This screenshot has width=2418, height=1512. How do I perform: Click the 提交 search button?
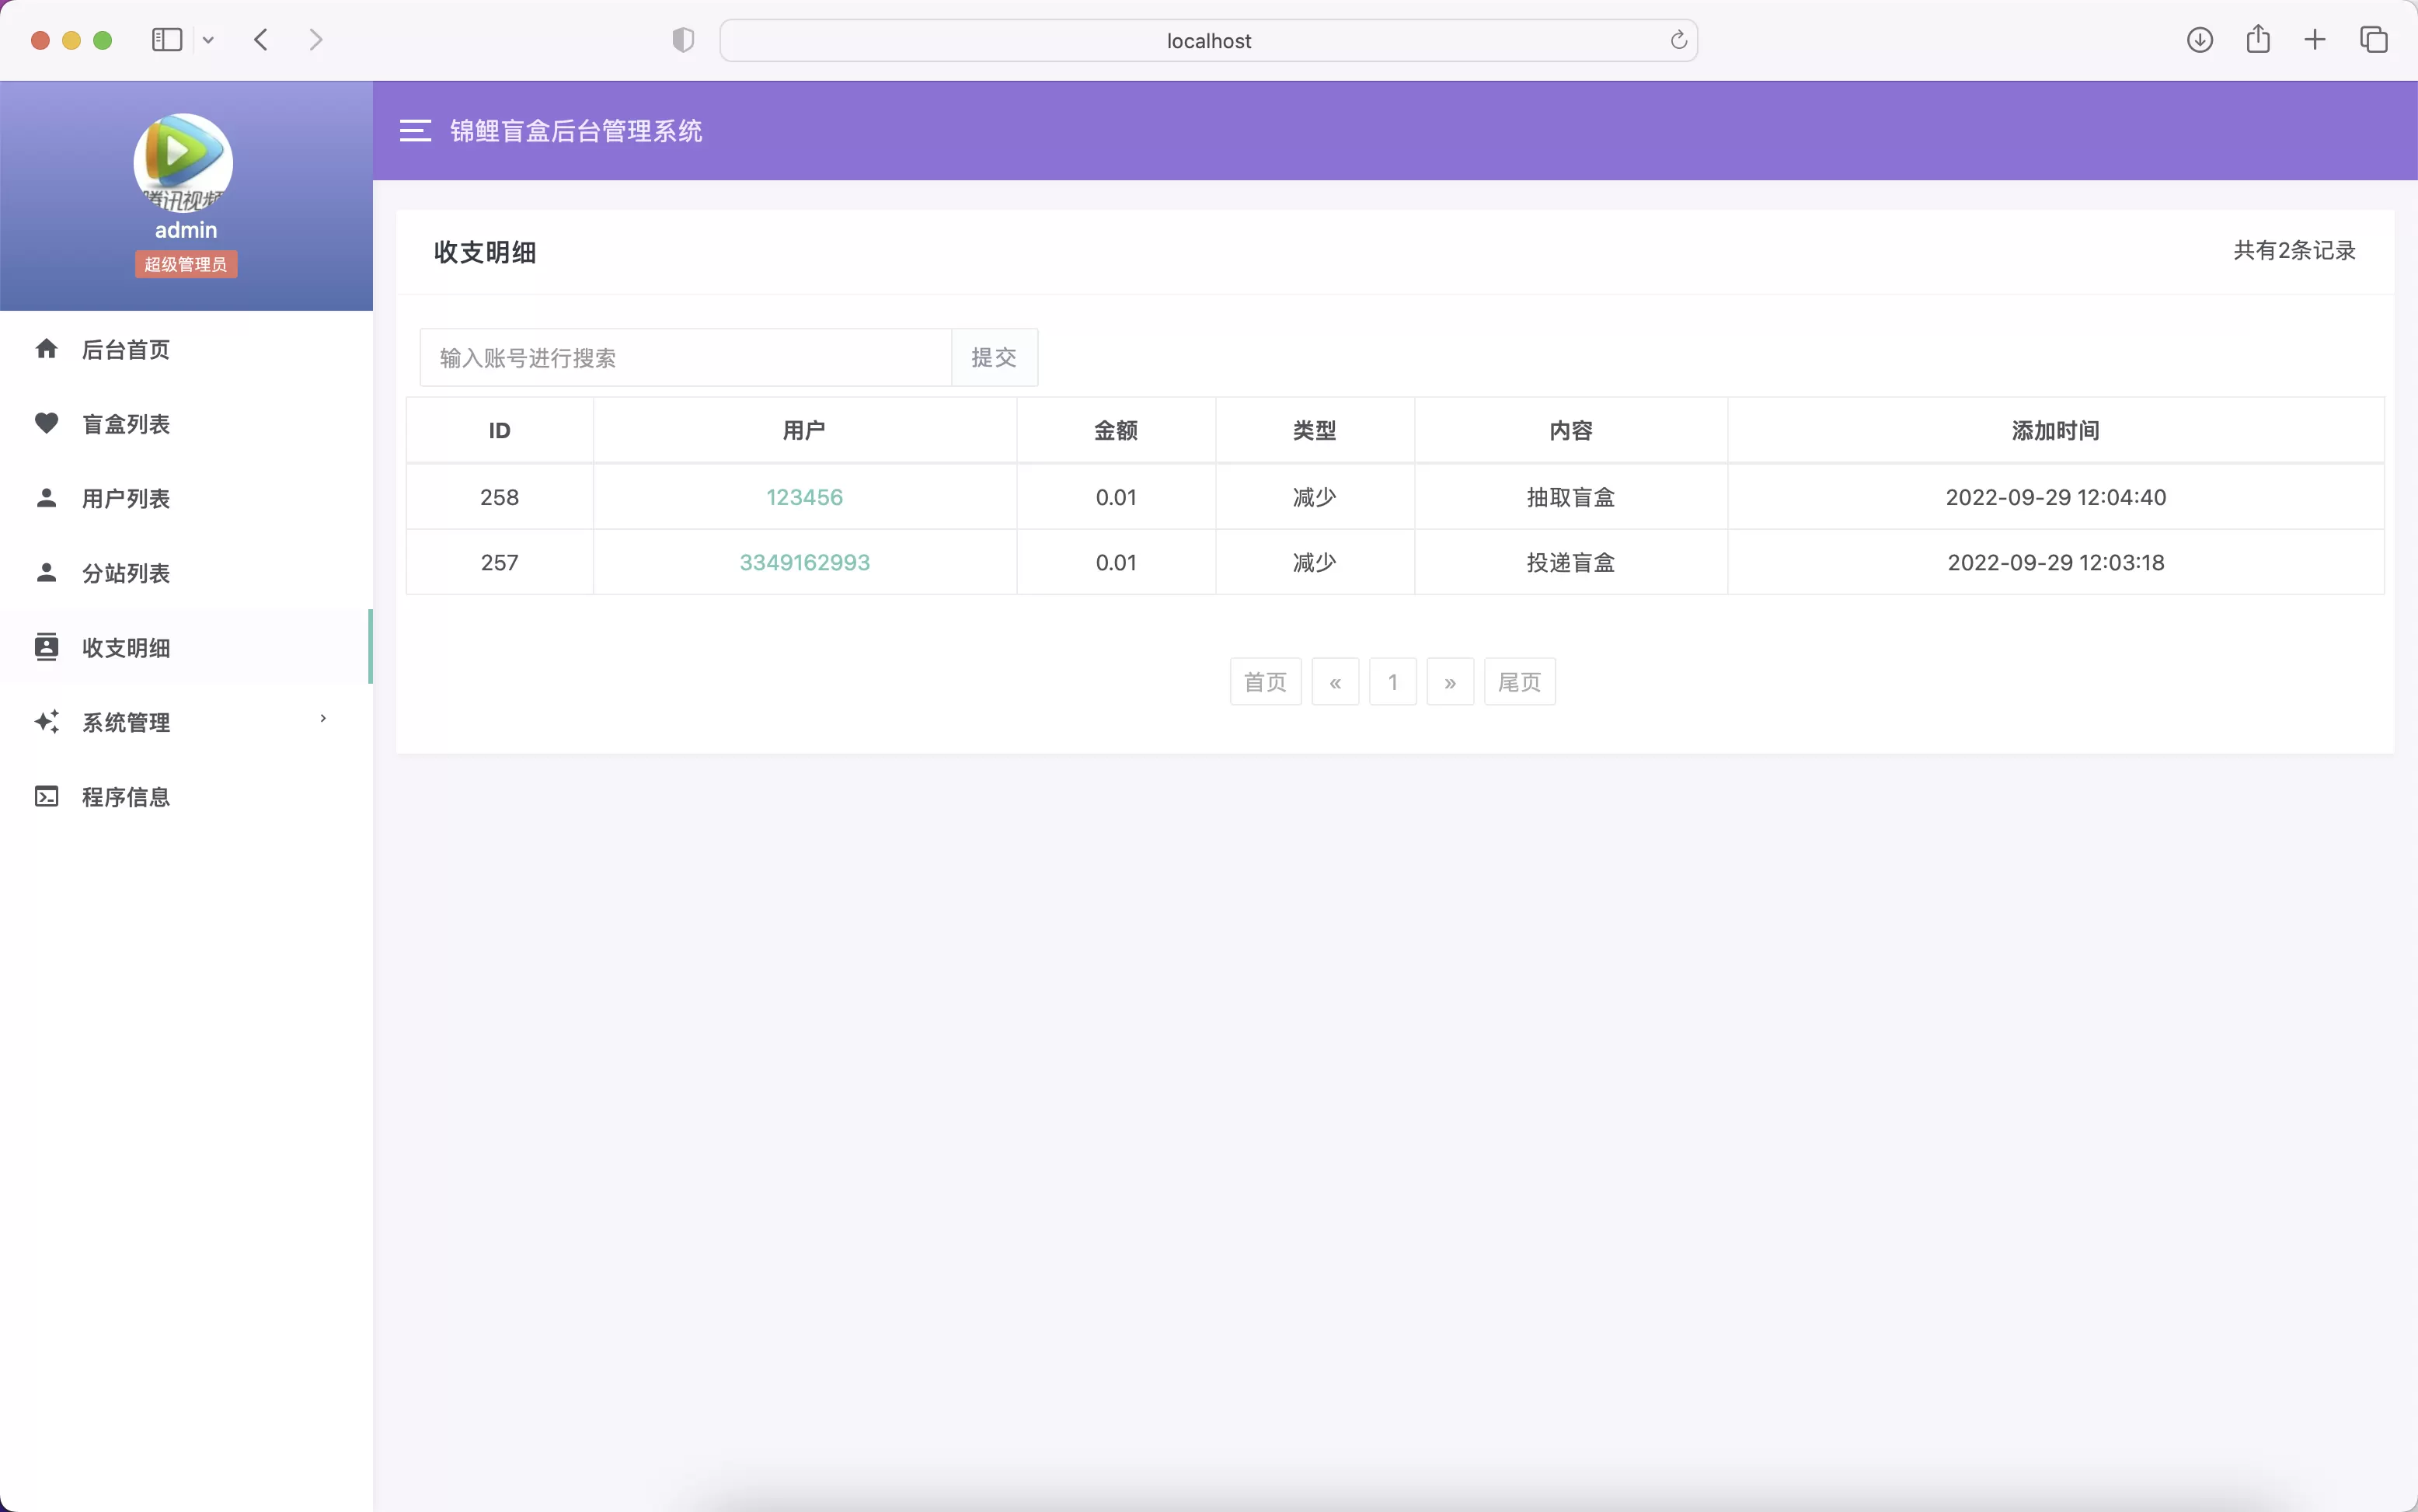point(994,357)
